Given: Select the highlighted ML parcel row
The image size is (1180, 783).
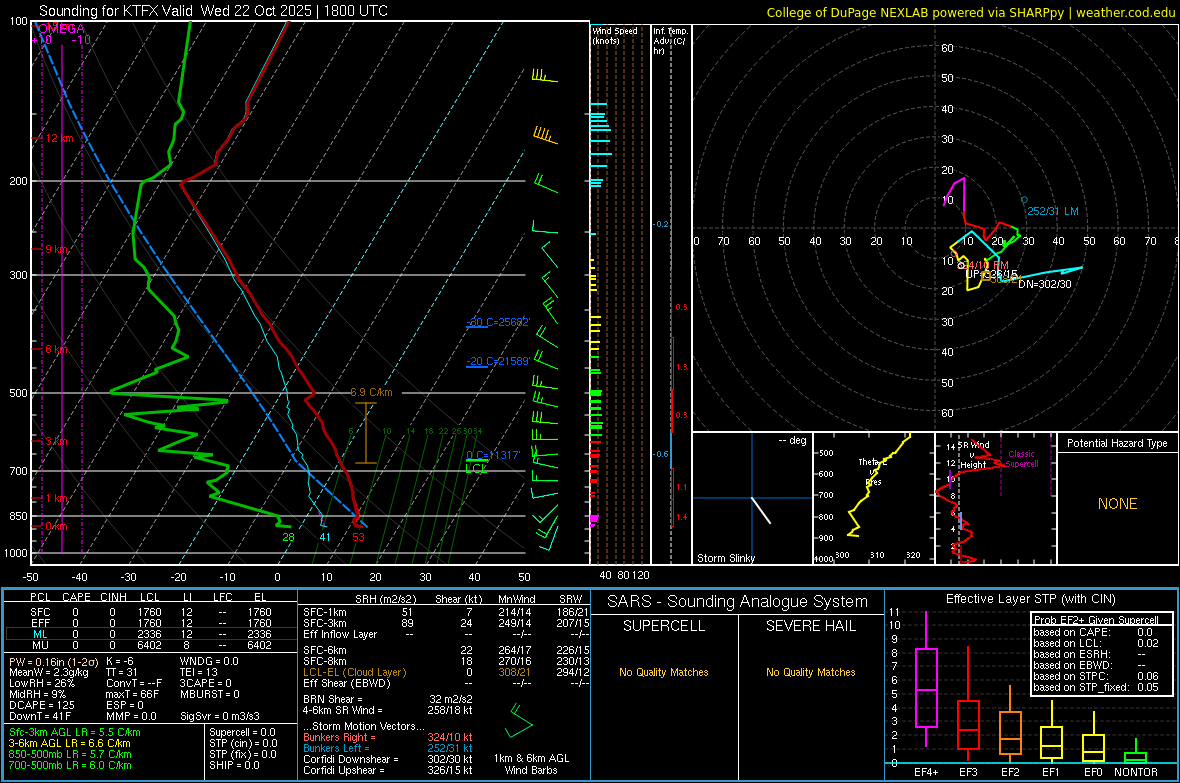Looking at the screenshot, I should [151, 634].
